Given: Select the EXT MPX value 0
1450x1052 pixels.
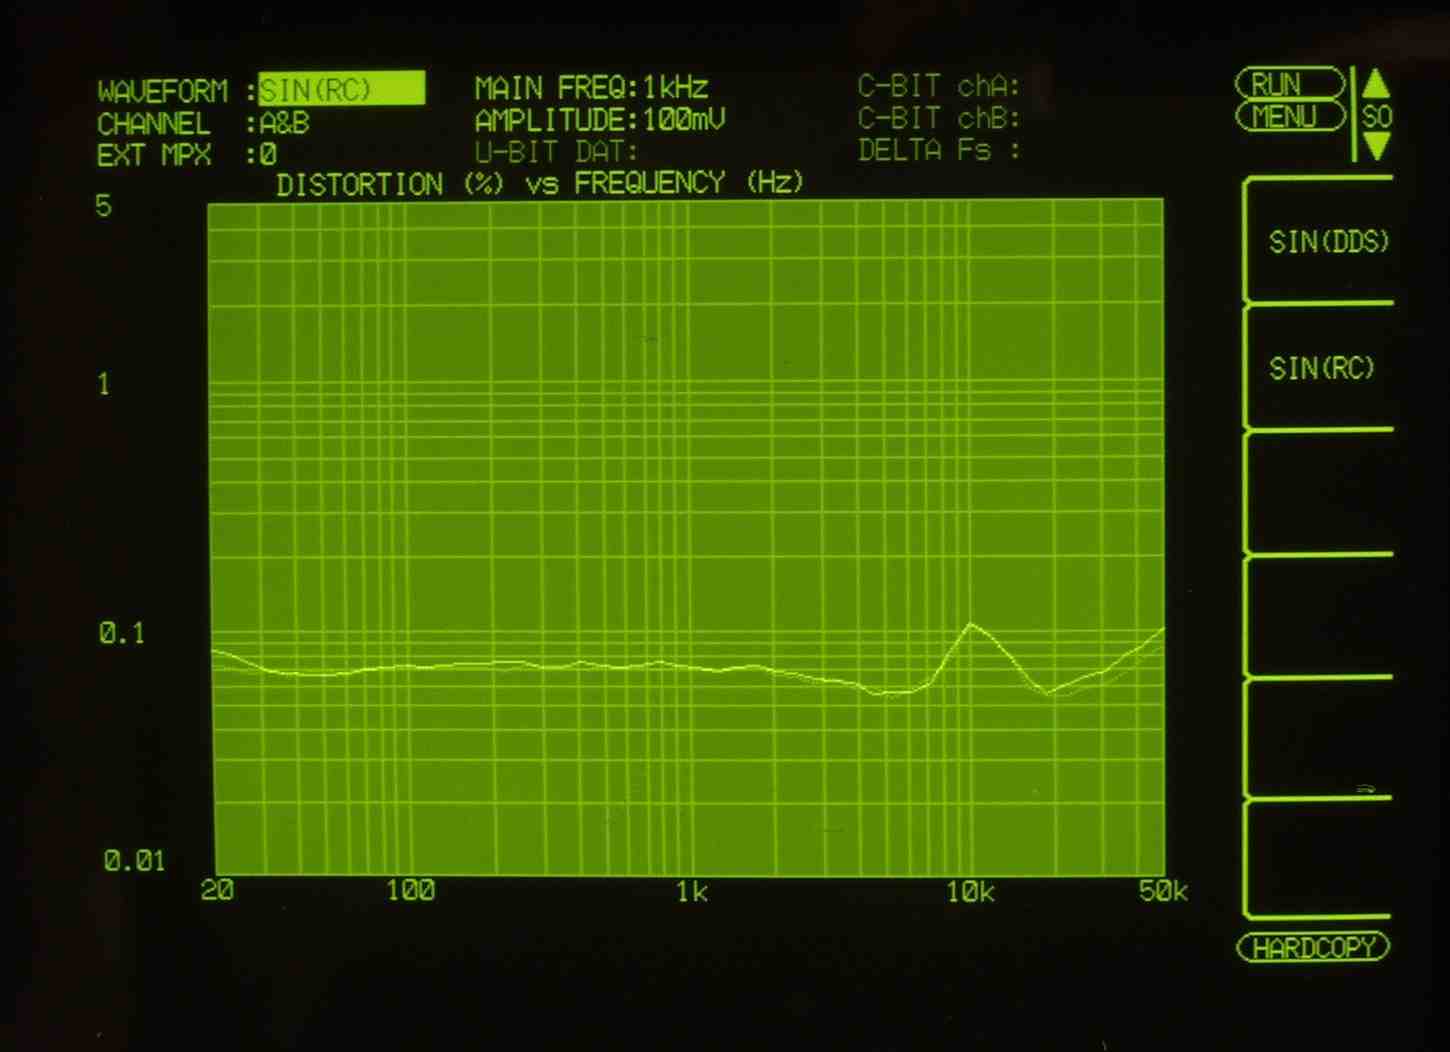Looking at the screenshot, I should pyautogui.click(x=267, y=156).
